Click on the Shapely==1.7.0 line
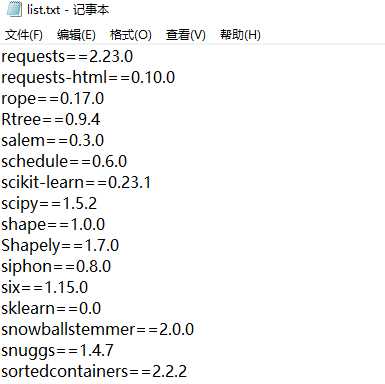385x384 pixels. 60,246
